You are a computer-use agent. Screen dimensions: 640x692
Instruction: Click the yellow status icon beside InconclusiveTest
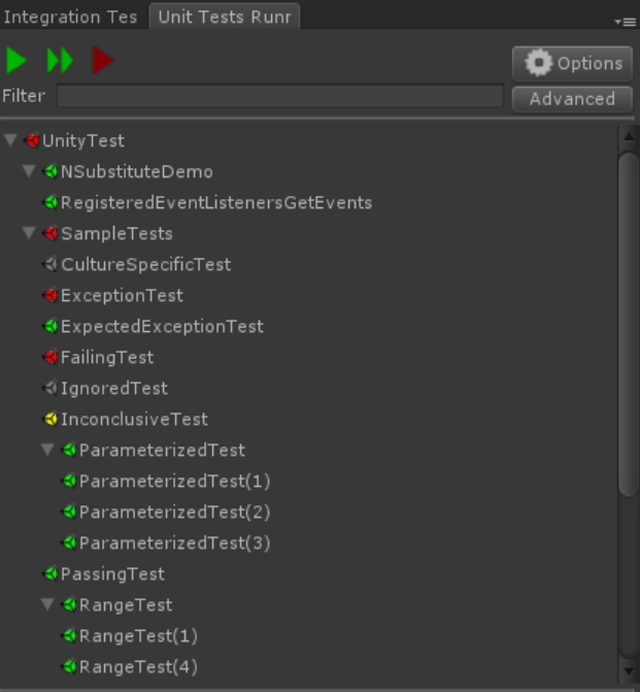pyautogui.click(x=50, y=420)
